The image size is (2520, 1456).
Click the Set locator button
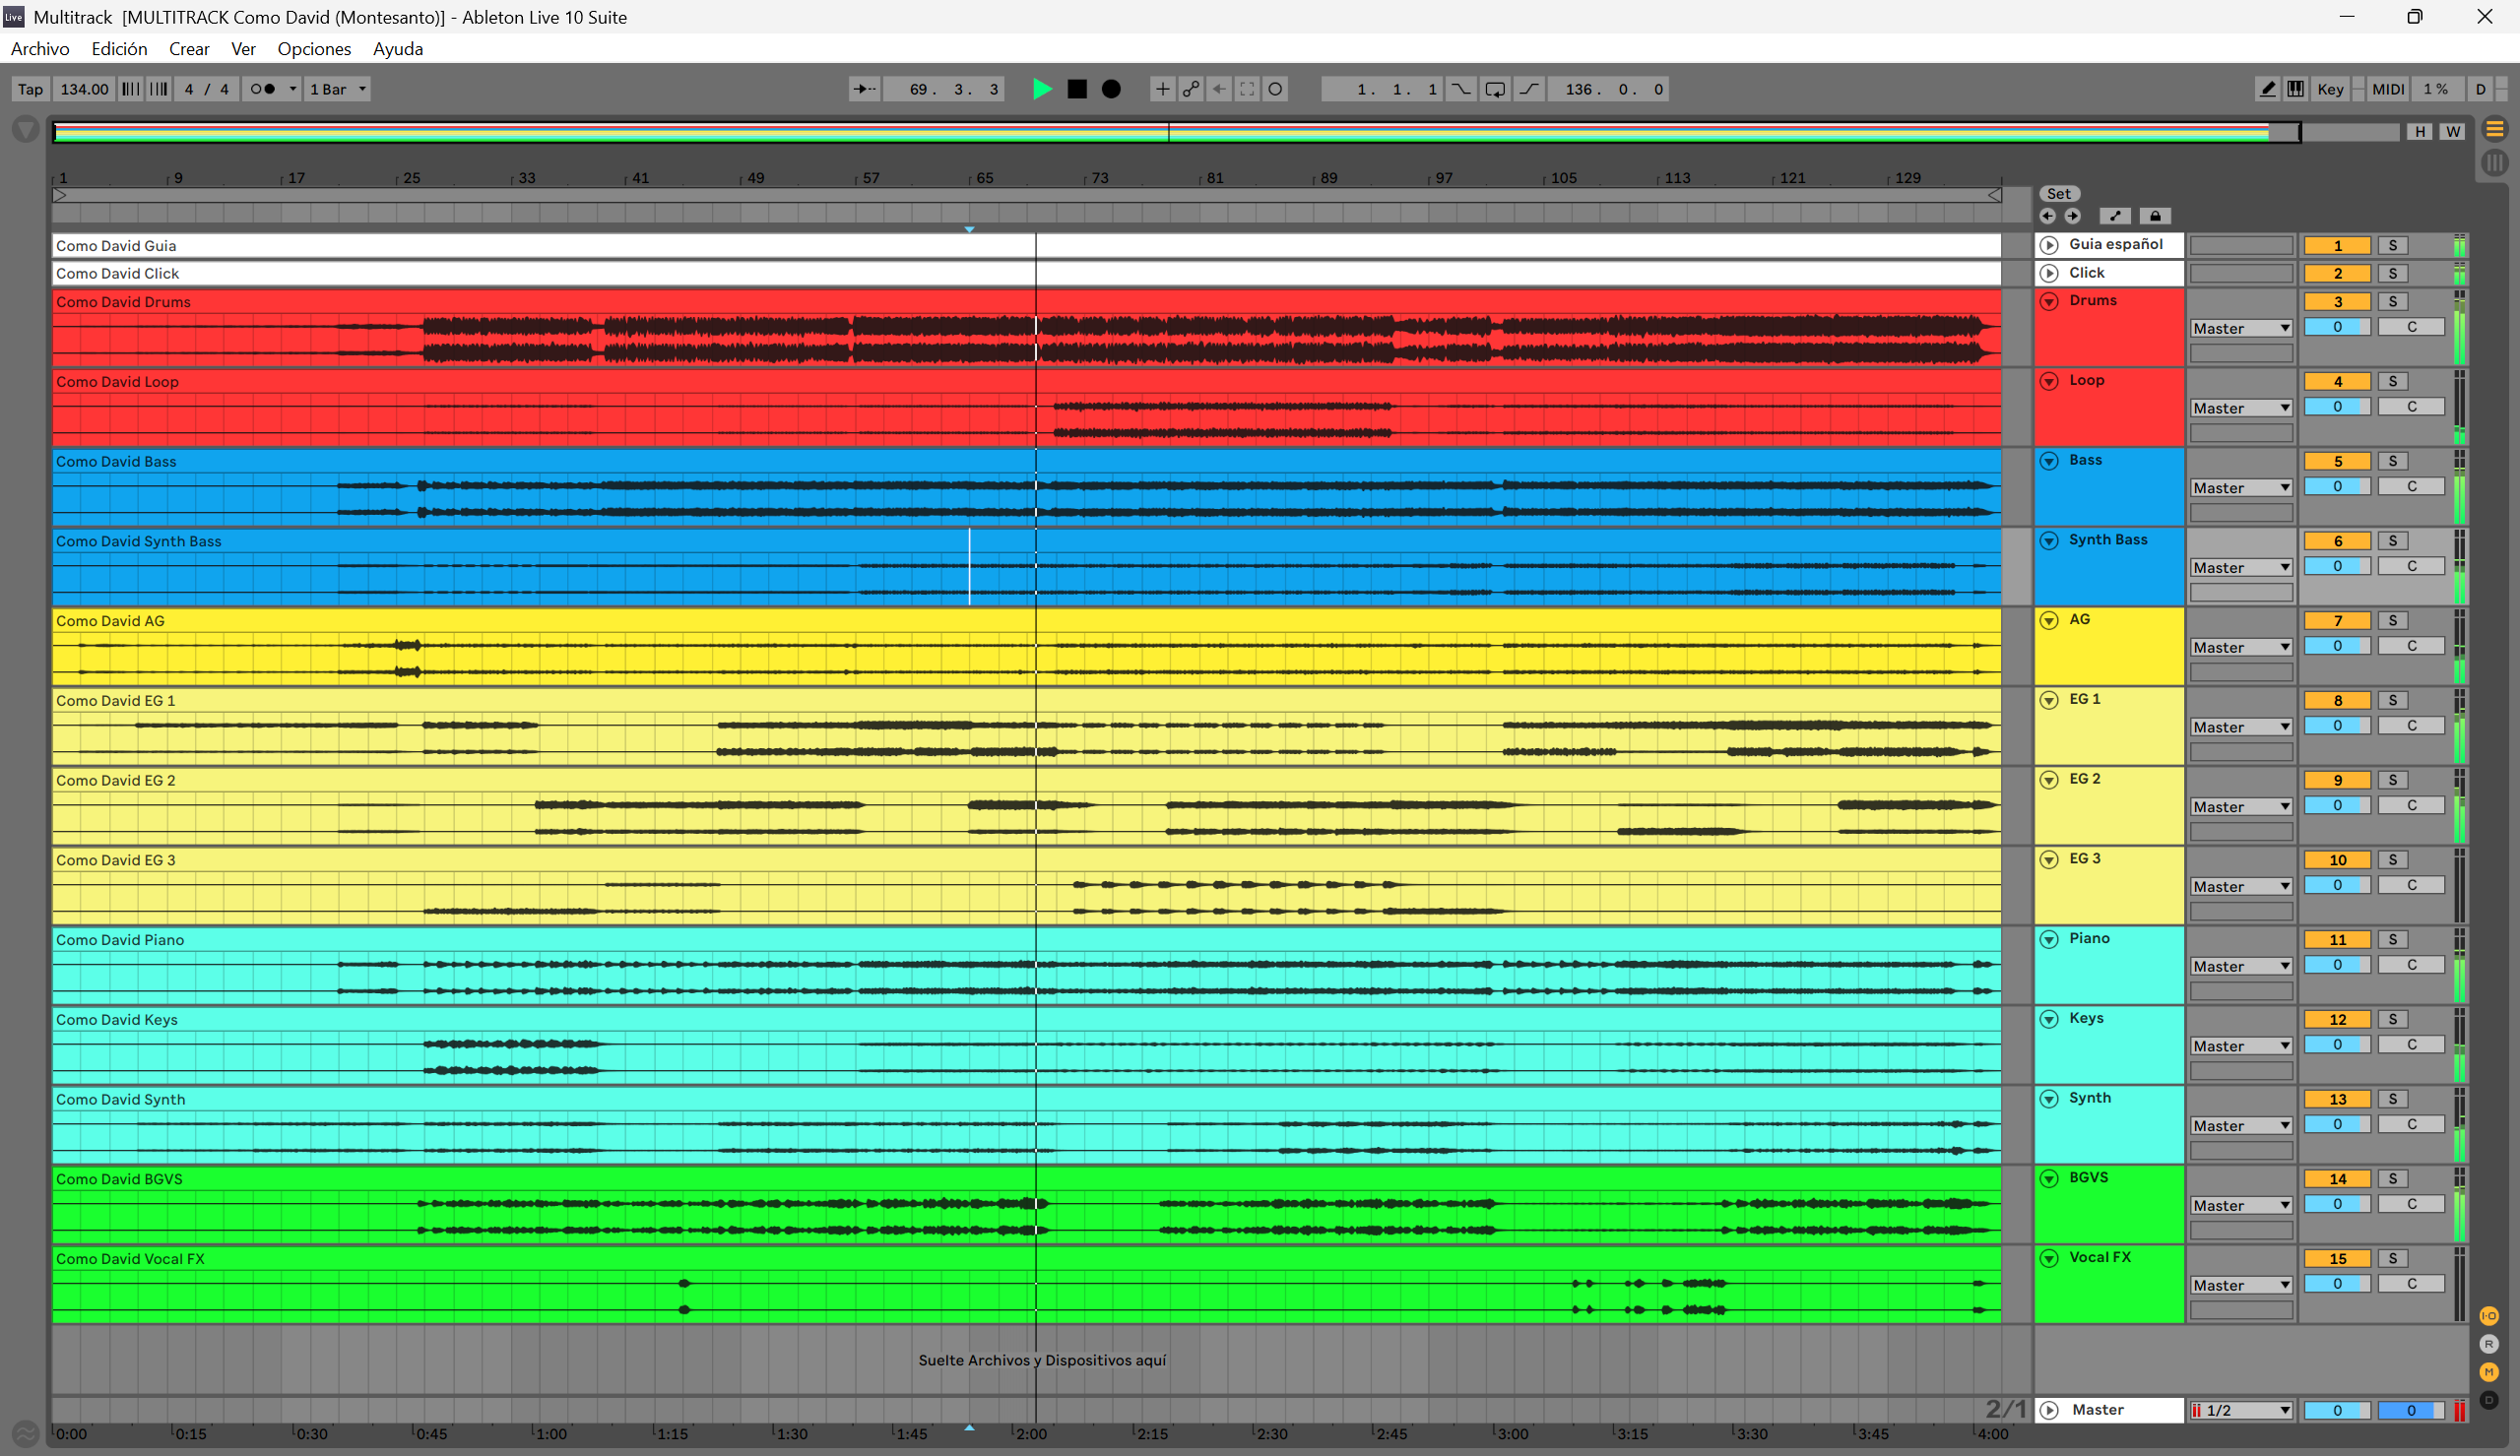click(x=2058, y=194)
